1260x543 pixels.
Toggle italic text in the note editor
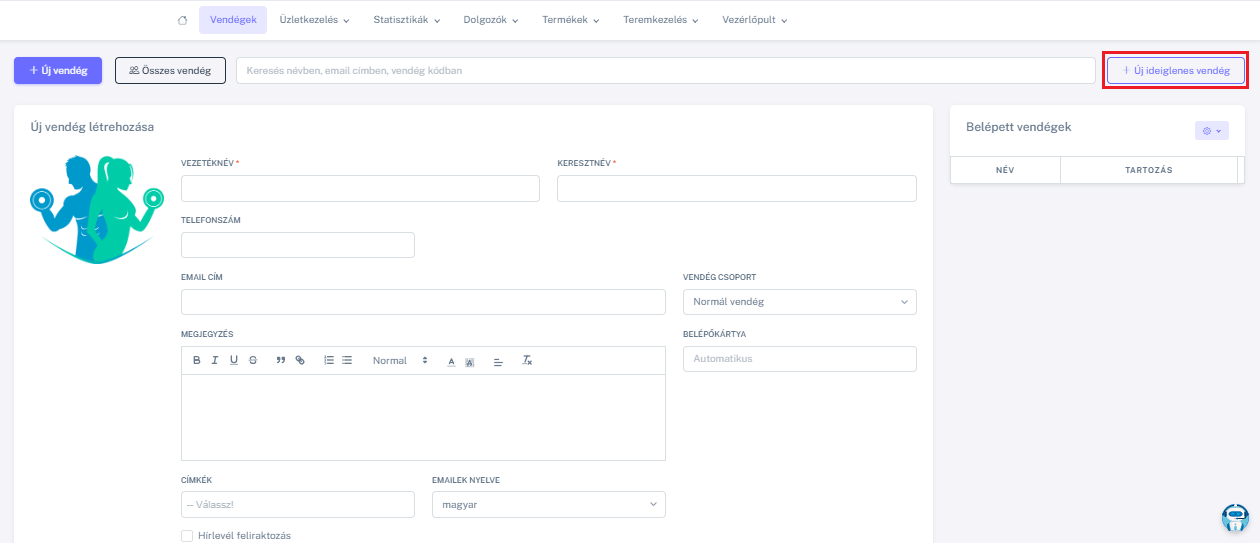pos(215,360)
